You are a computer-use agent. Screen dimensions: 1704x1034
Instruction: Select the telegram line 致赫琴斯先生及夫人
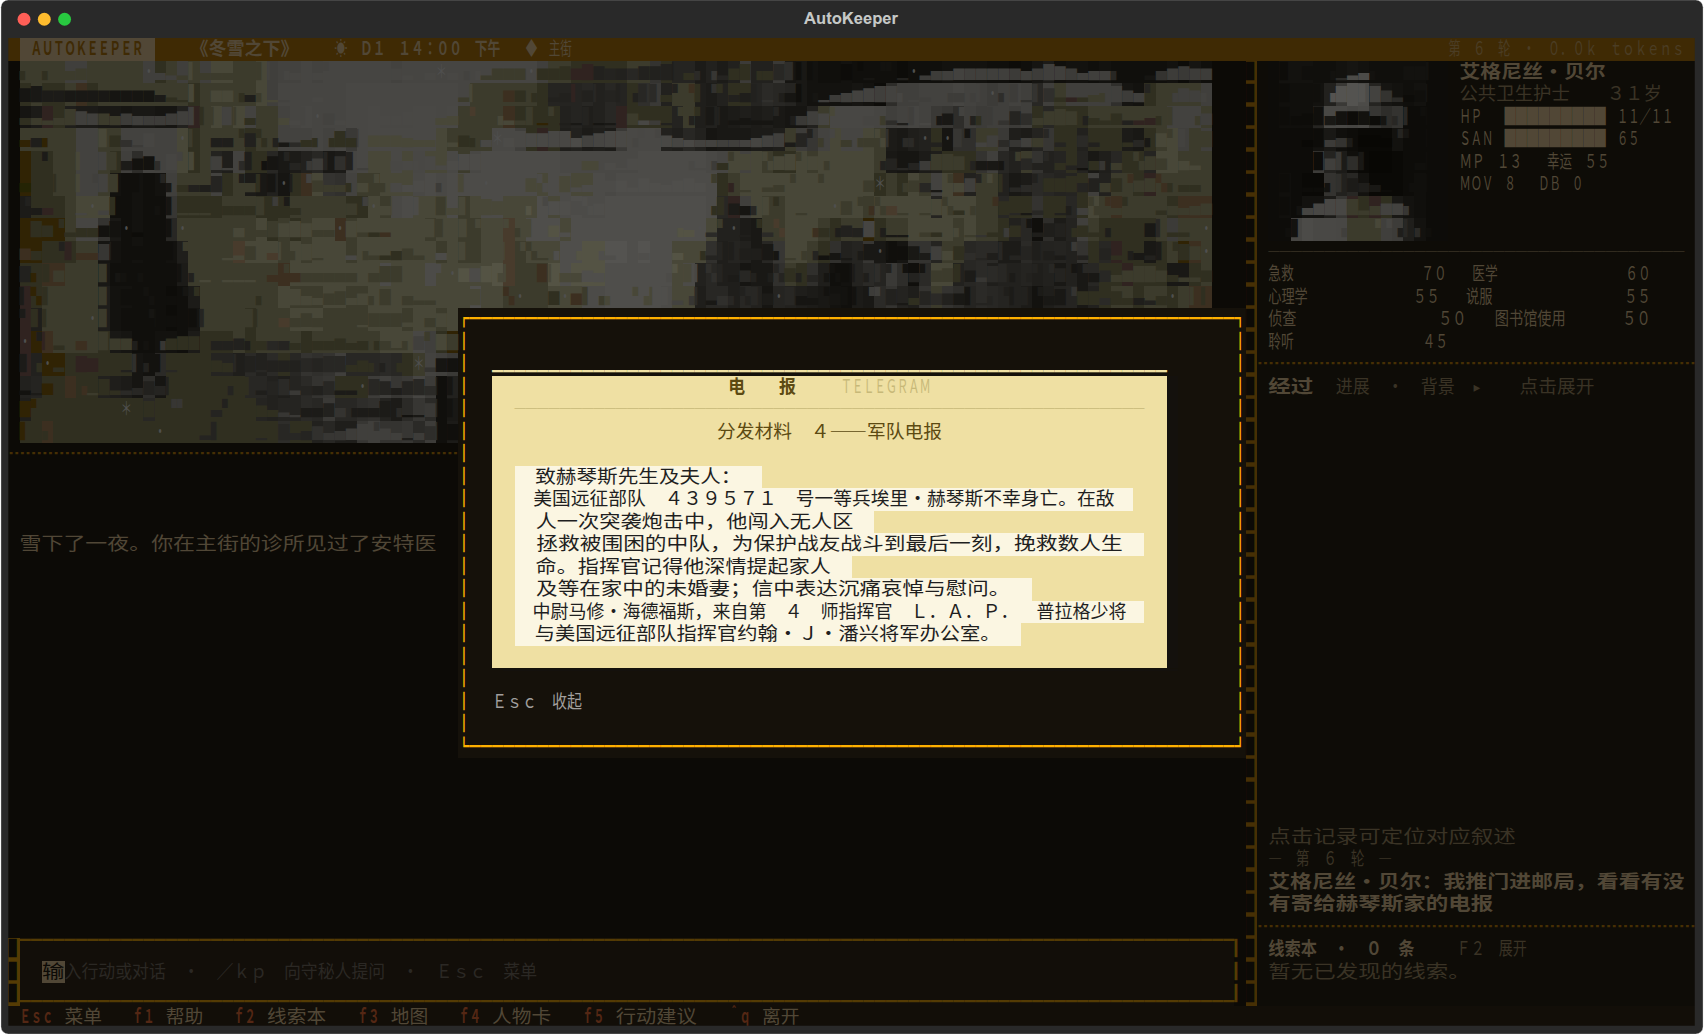tap(633, 476)
